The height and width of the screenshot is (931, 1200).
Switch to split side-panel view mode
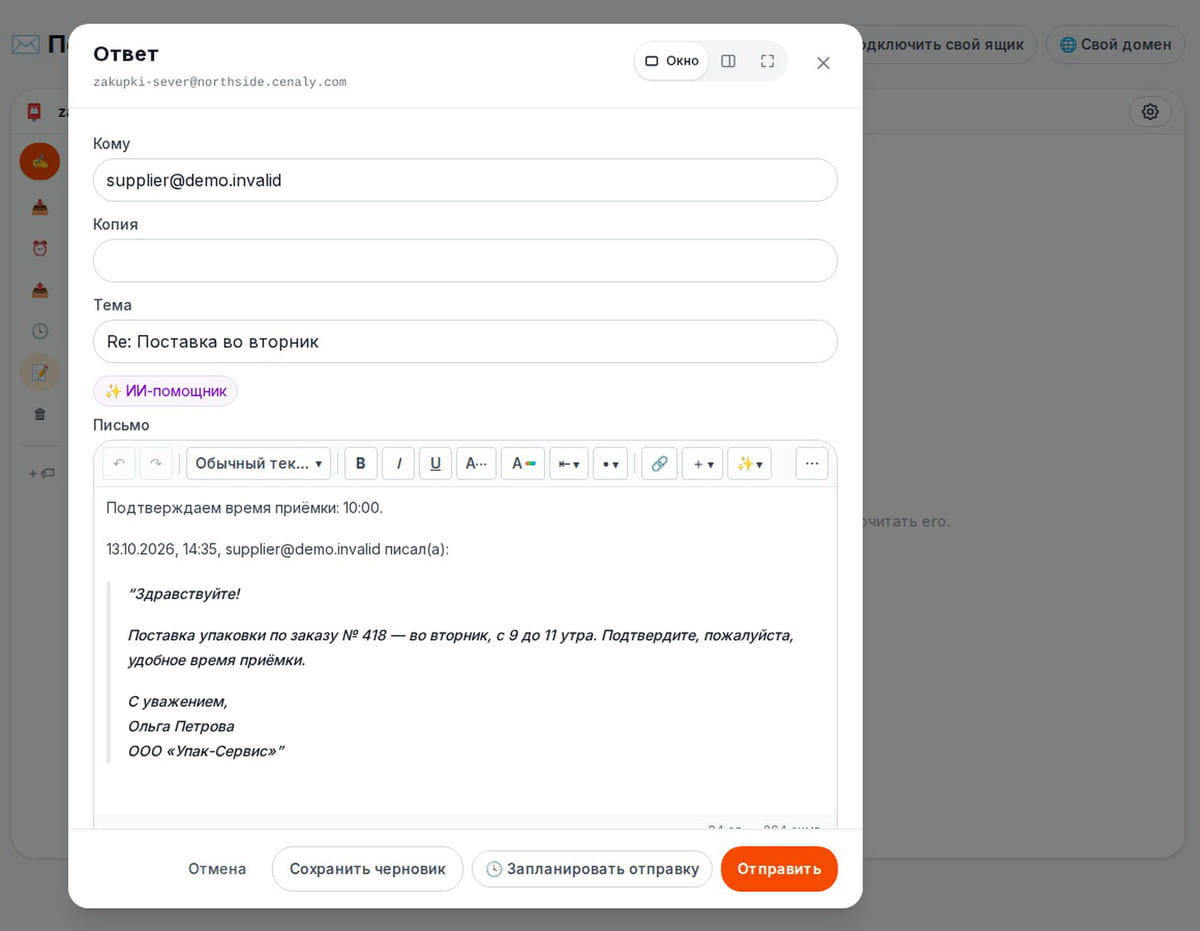pyautogui.click(x=728, y=61)
